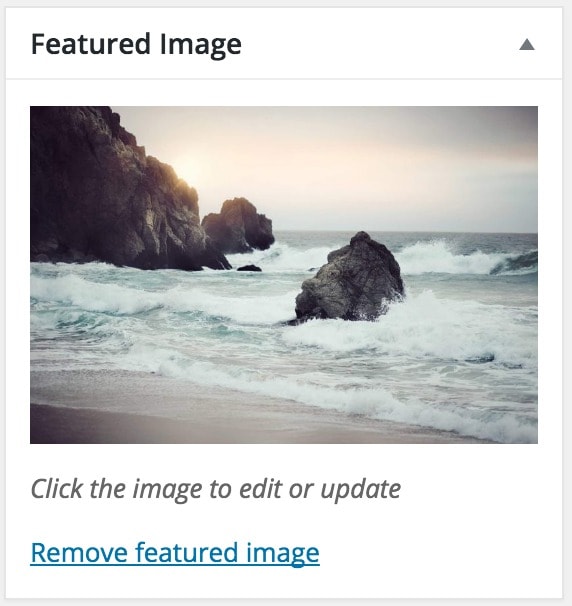Image resolution: width=572 pixels, height=606 pixels.
Task: Open the ocean rocks image for editing
Action: [x=284, y=275]
